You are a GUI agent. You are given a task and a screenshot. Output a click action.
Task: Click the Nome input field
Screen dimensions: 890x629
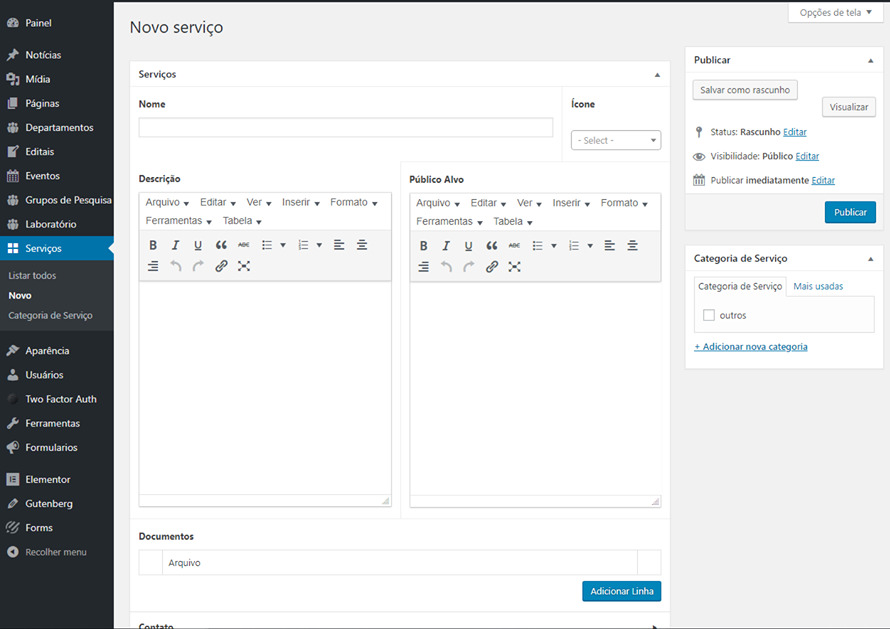tap(345, 127)
